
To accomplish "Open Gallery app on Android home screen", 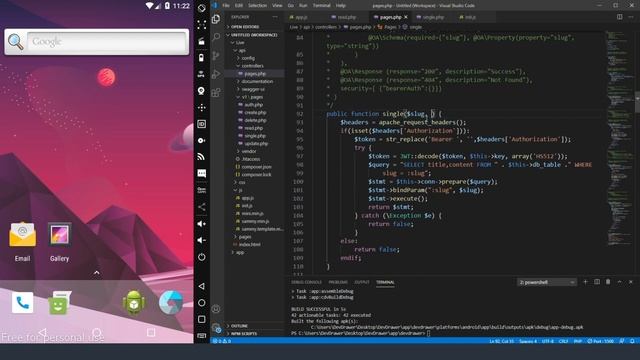I will point(60,241).
